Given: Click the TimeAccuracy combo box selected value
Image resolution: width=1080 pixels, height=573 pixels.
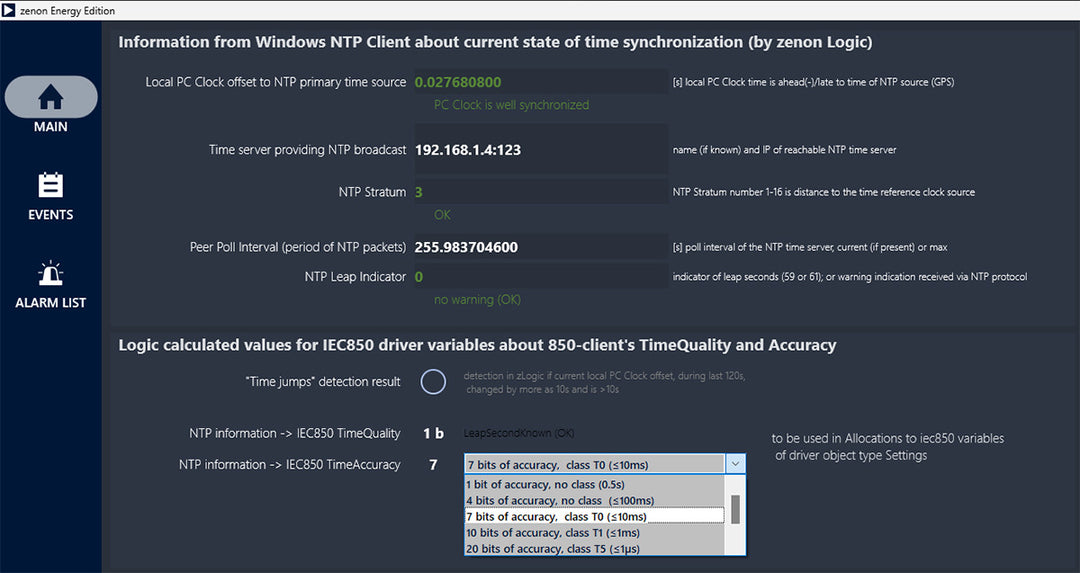Looking at the screenshot, I should tap(595, 465).
